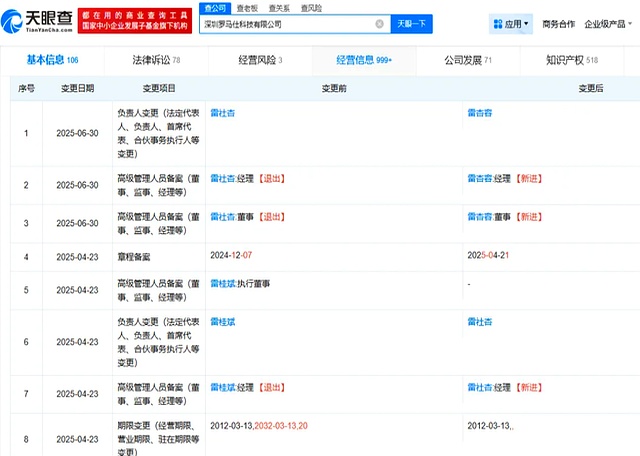Click the row number 4 cell
The width and height of the screenshot is (640, 456).
26,257
